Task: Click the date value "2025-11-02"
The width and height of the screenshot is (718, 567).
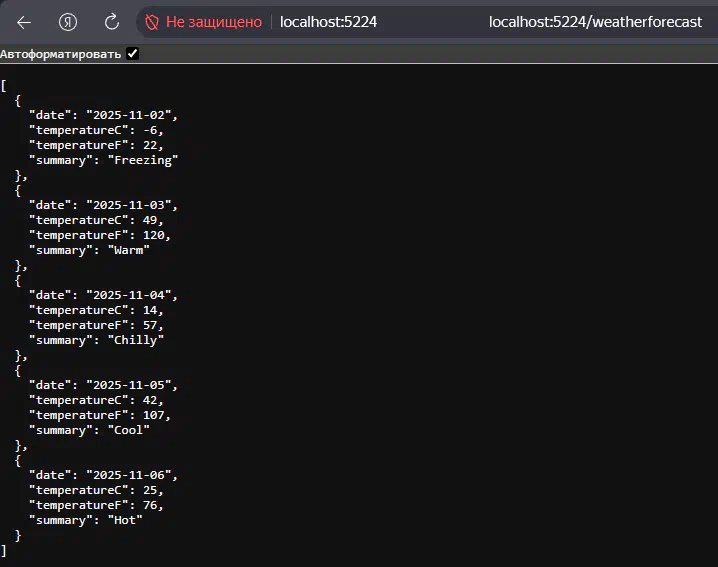Action: pyautogui.click(x=131, y=115)
